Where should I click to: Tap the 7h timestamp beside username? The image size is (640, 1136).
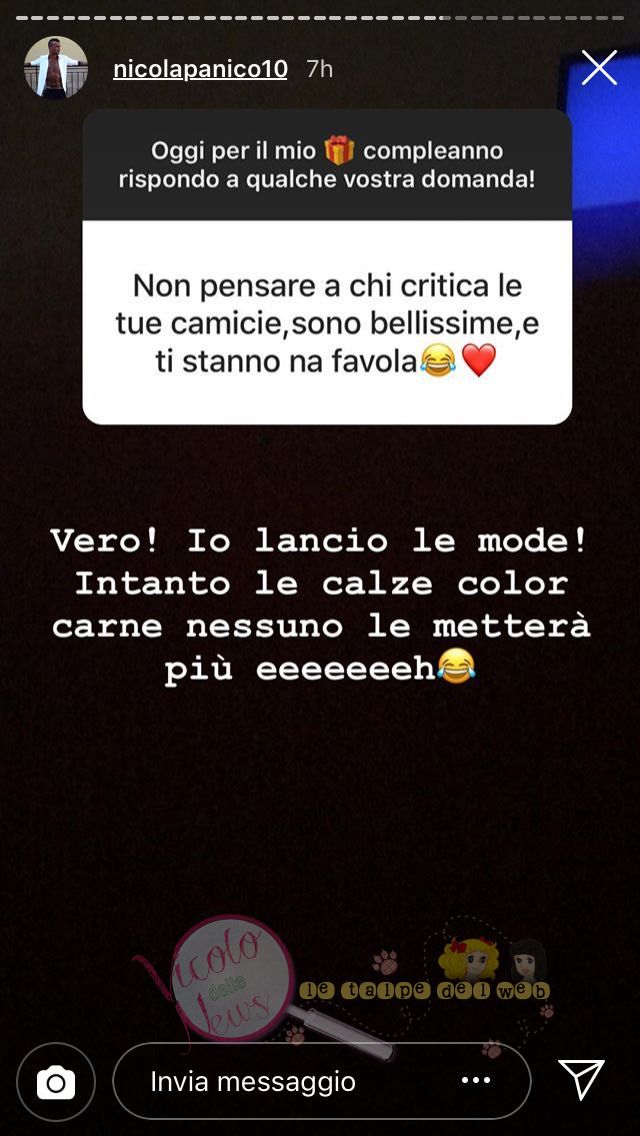320,70
